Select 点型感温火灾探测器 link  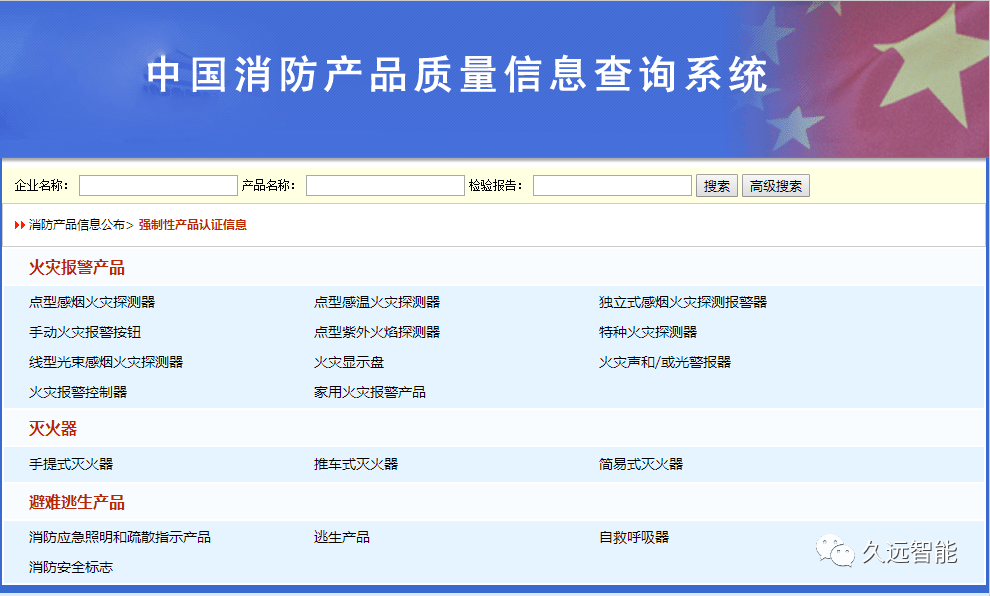376,302
